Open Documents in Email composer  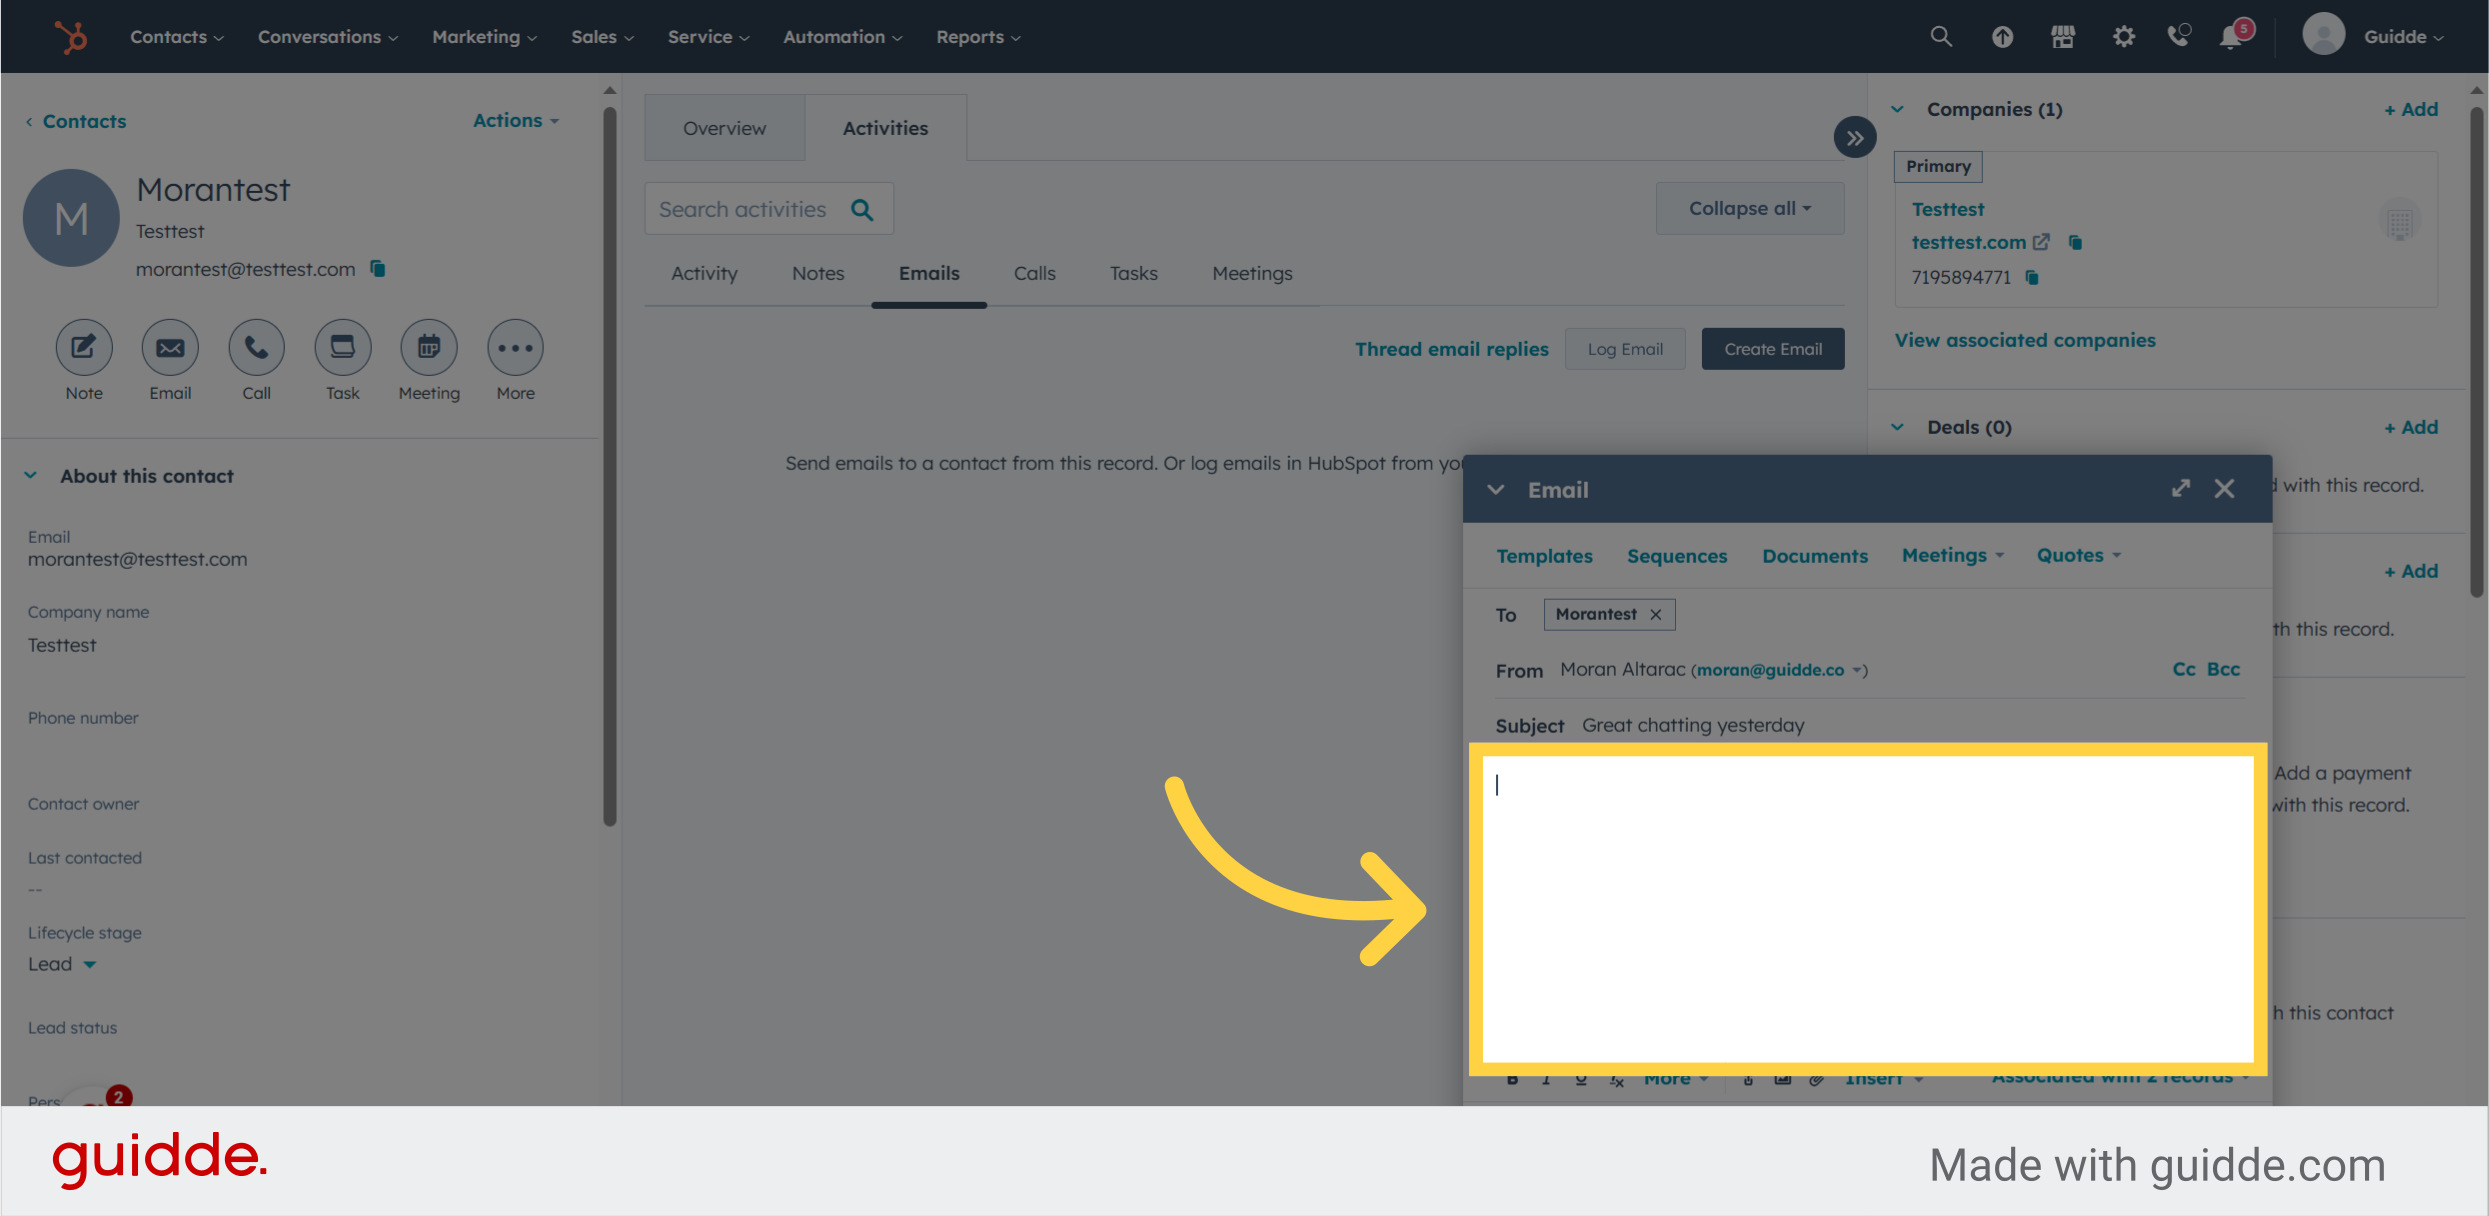1815,556
